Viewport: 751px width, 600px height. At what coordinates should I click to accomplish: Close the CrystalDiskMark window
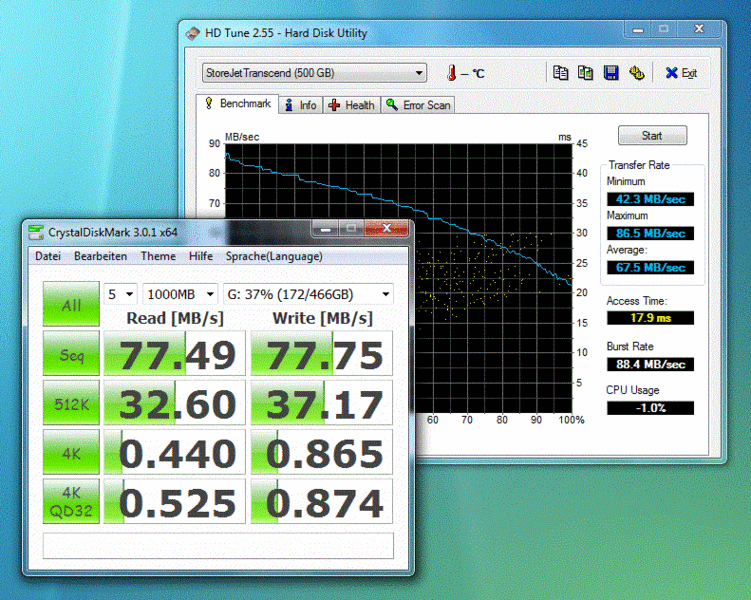(x=387, y=228)
